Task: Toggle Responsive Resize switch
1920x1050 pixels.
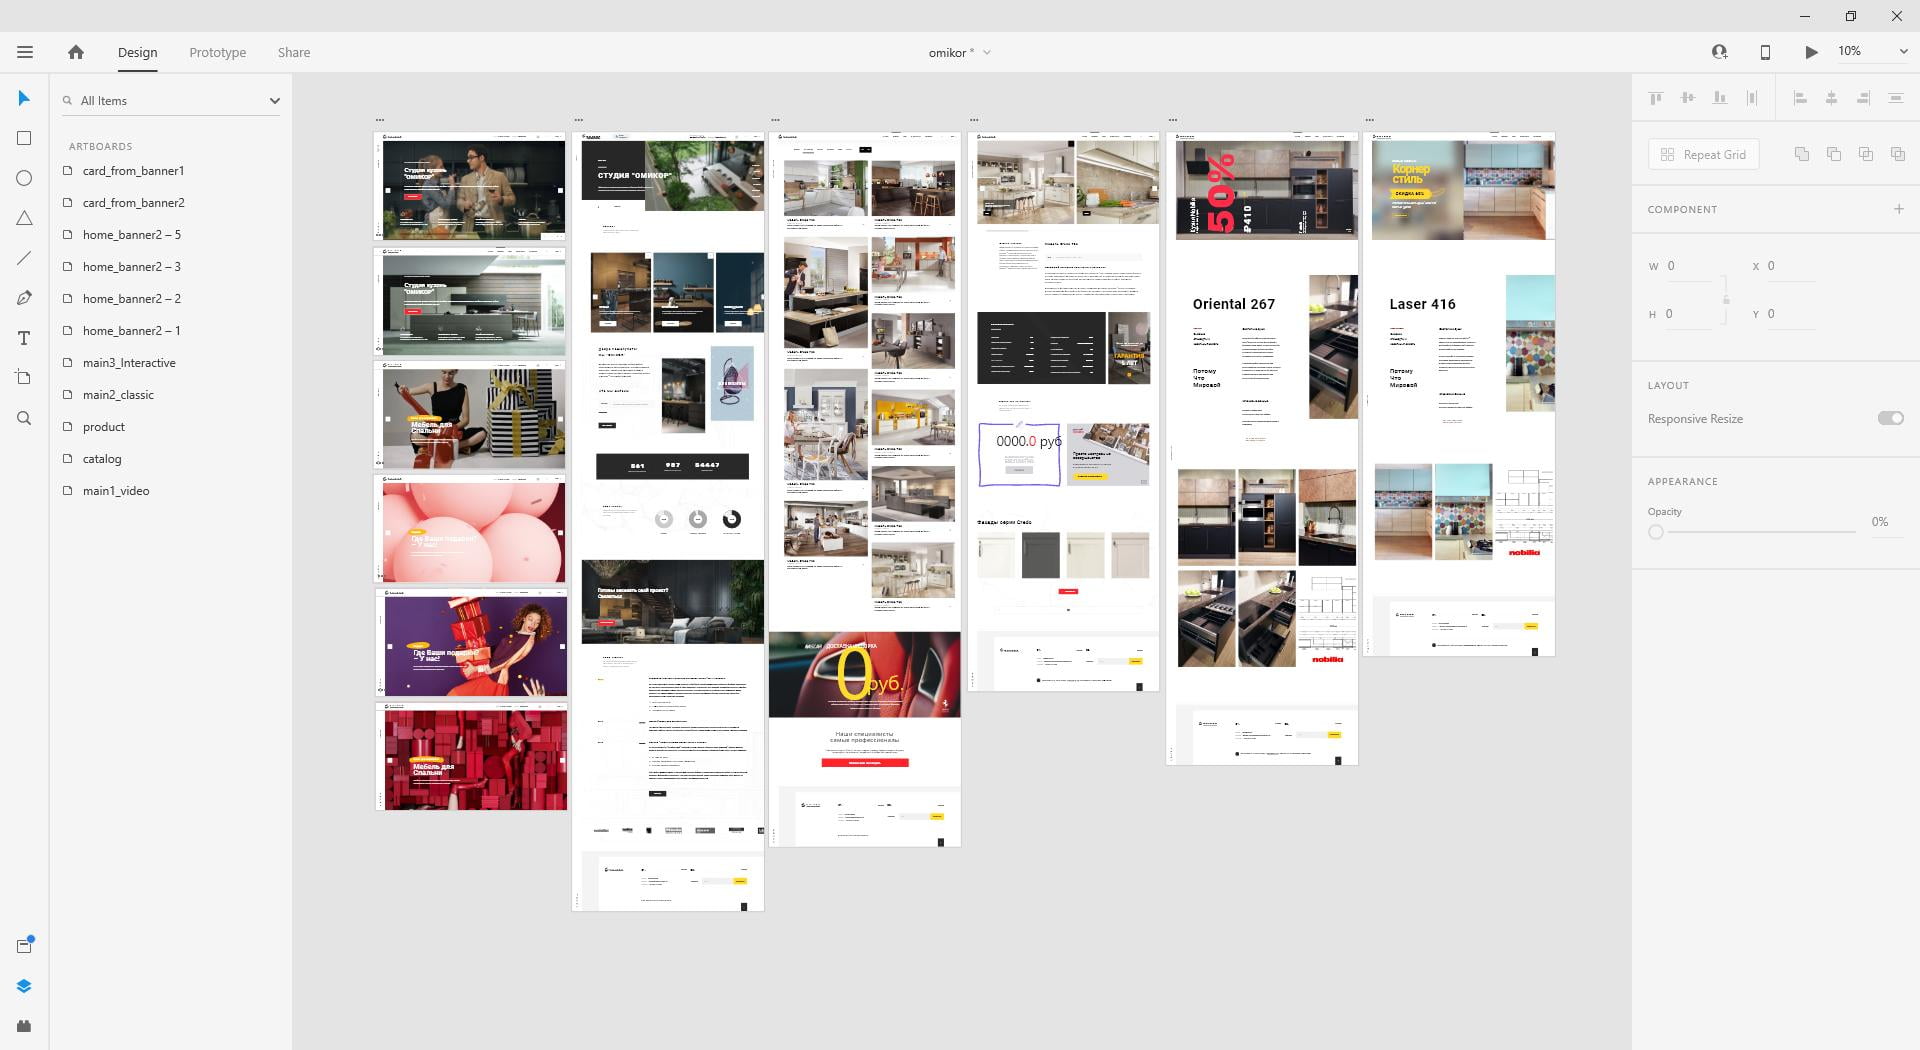Action: click(x=1890, y=418)
